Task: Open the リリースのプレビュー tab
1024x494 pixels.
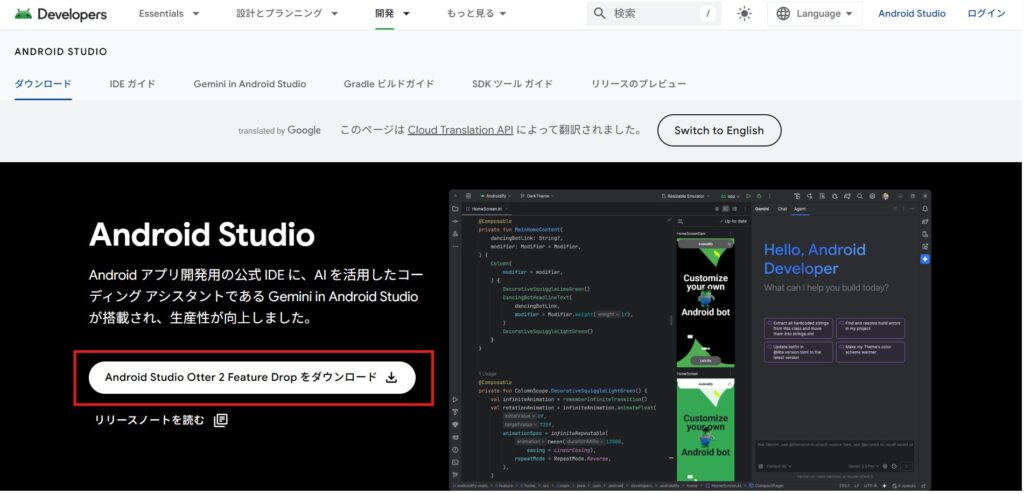Action: pos(639,84)
